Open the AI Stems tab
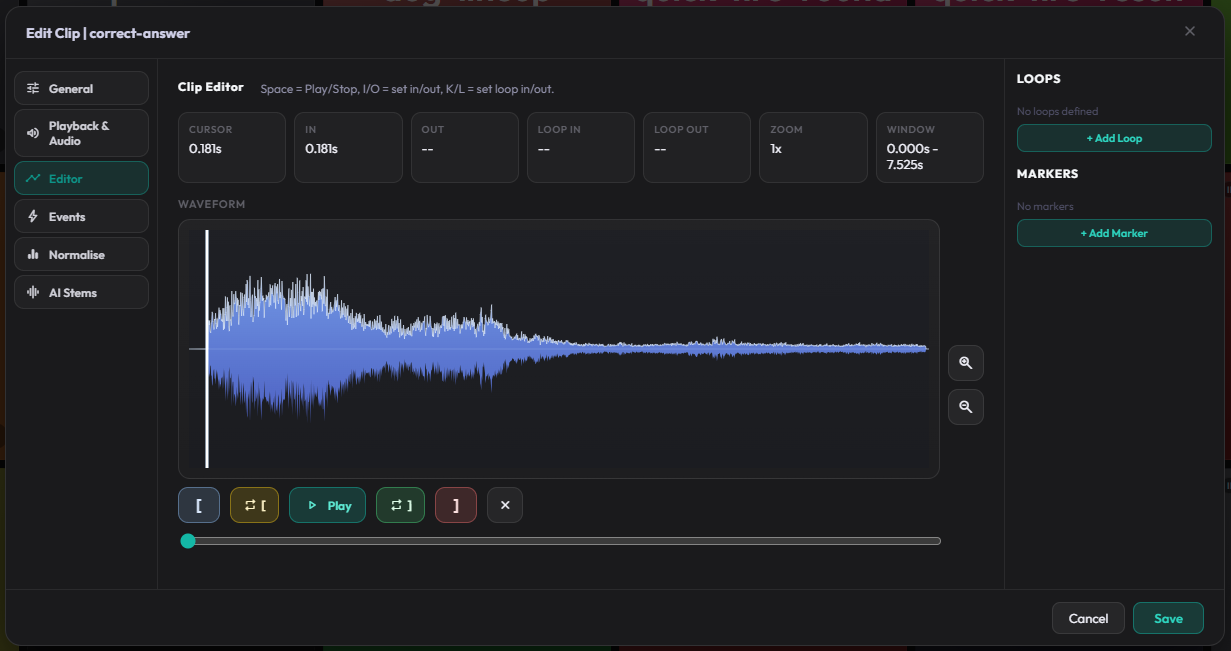The height and width of the screenshot is (651, 1231). pyautogui.click(x=81, y=292)
